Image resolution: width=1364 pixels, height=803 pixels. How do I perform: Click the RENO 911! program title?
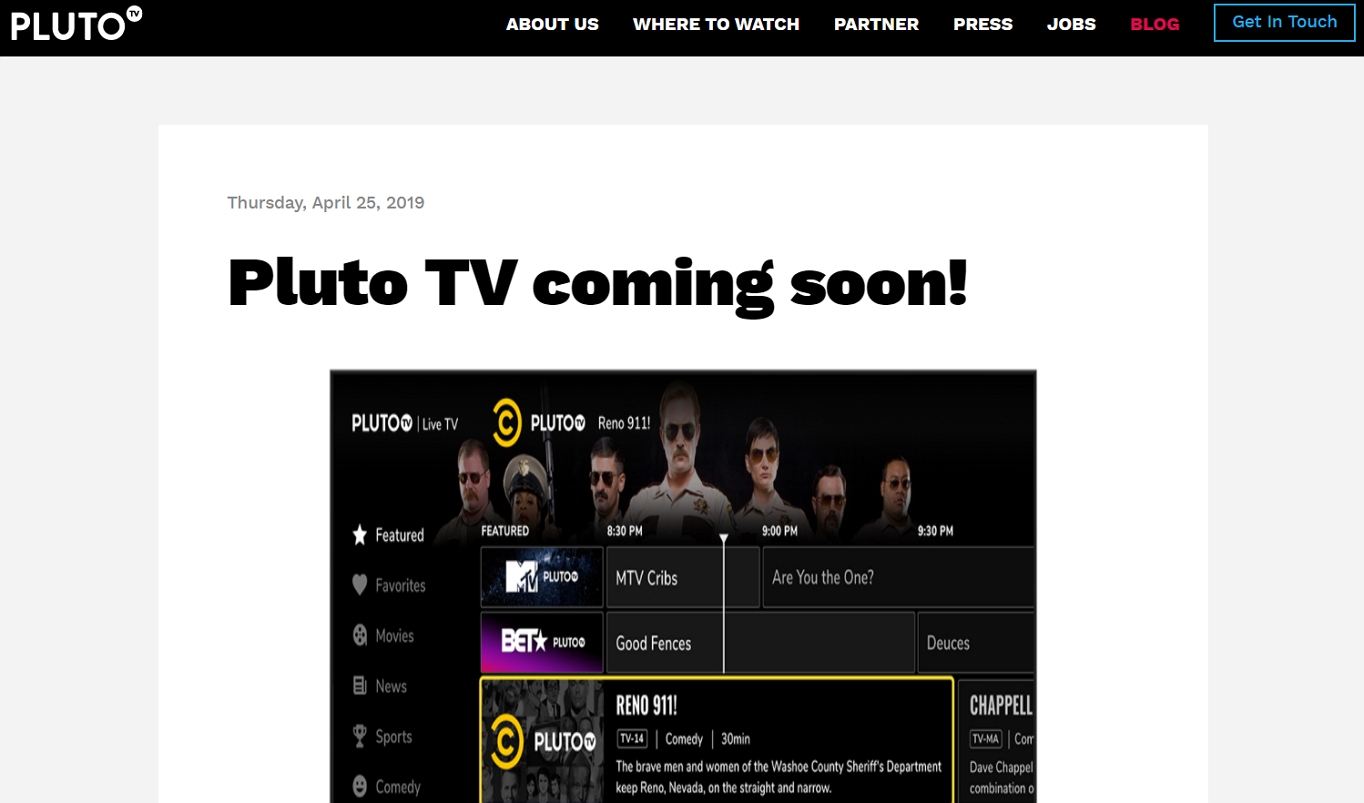[647, 705]
